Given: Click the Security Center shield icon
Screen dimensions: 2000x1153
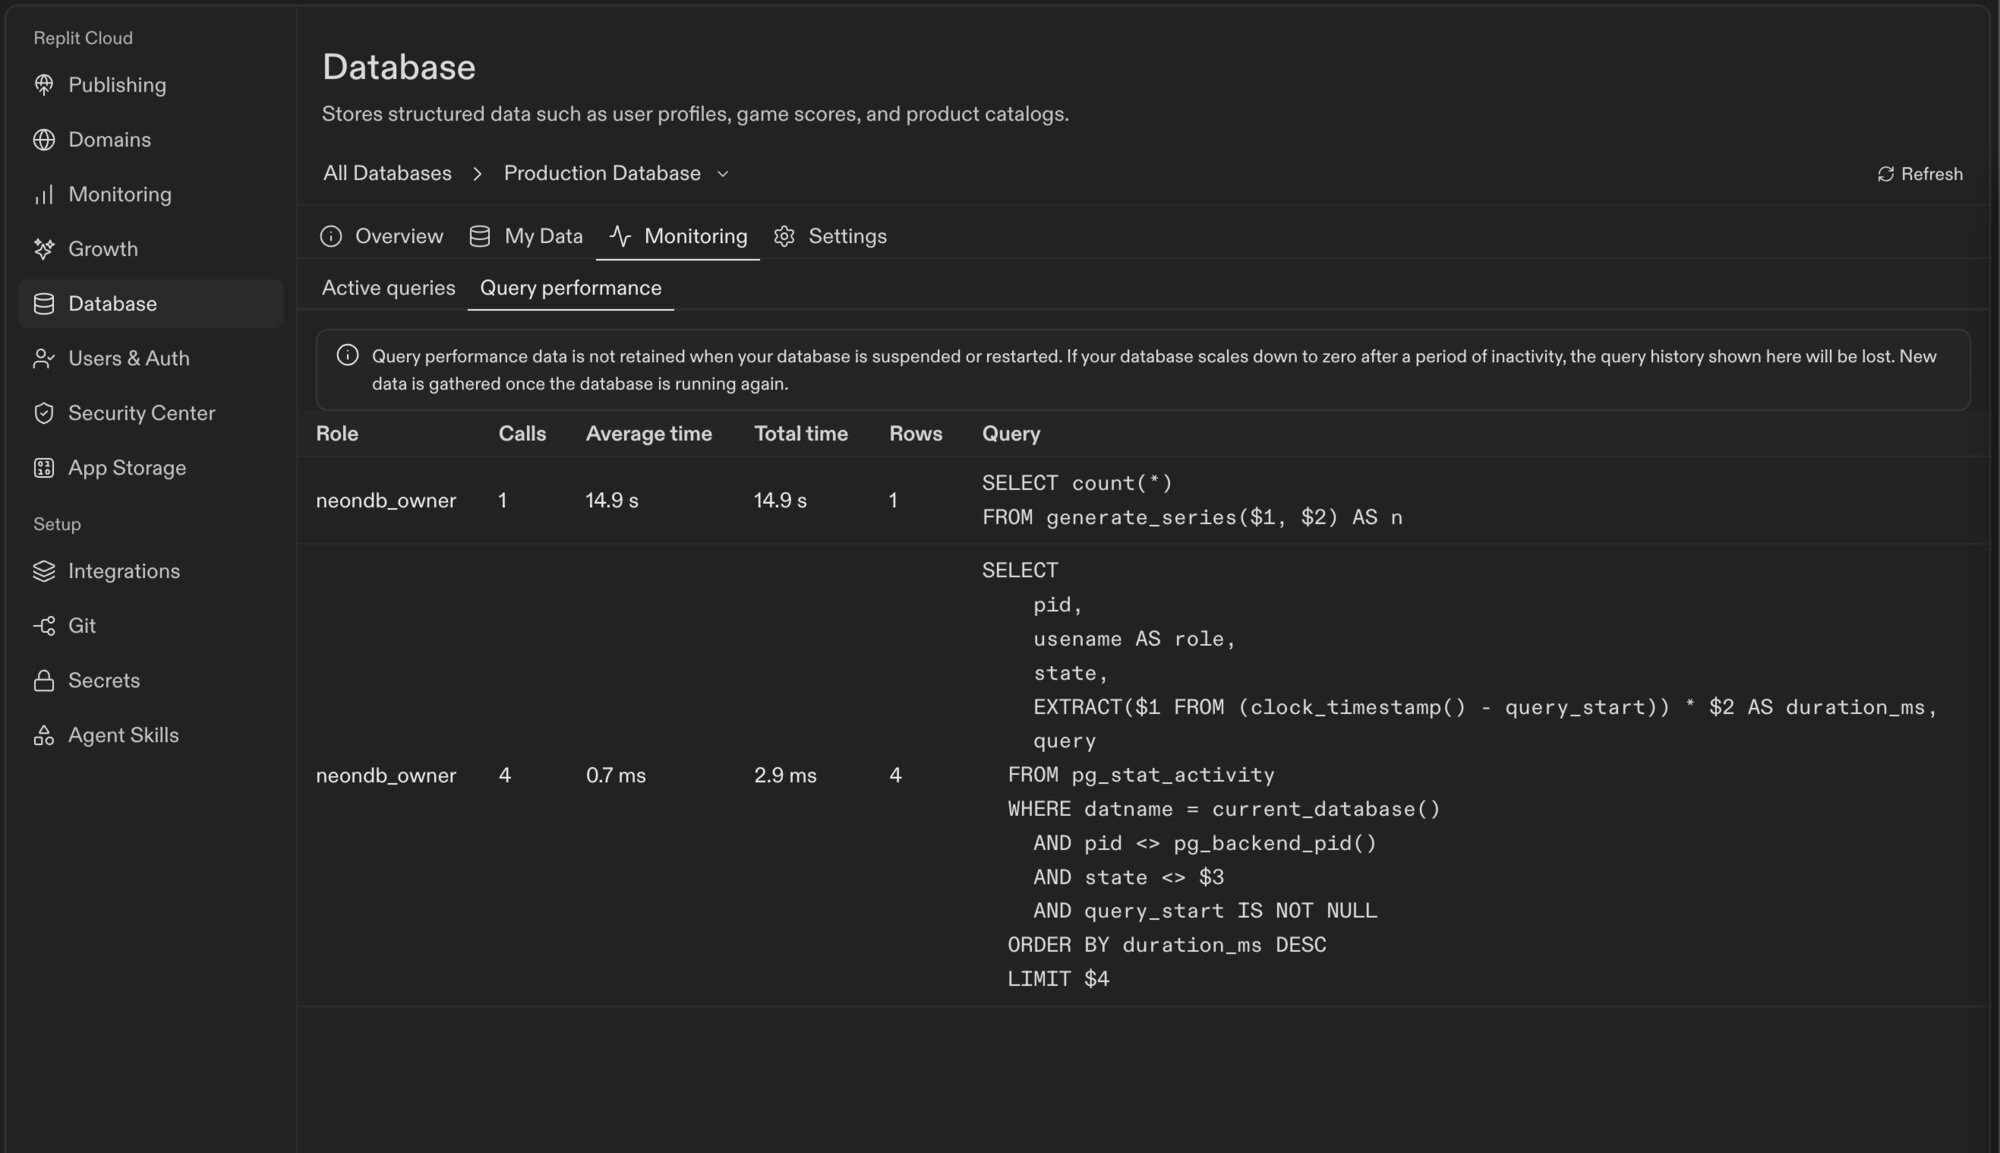Looking at the screenshot, I should coord(44,413).
